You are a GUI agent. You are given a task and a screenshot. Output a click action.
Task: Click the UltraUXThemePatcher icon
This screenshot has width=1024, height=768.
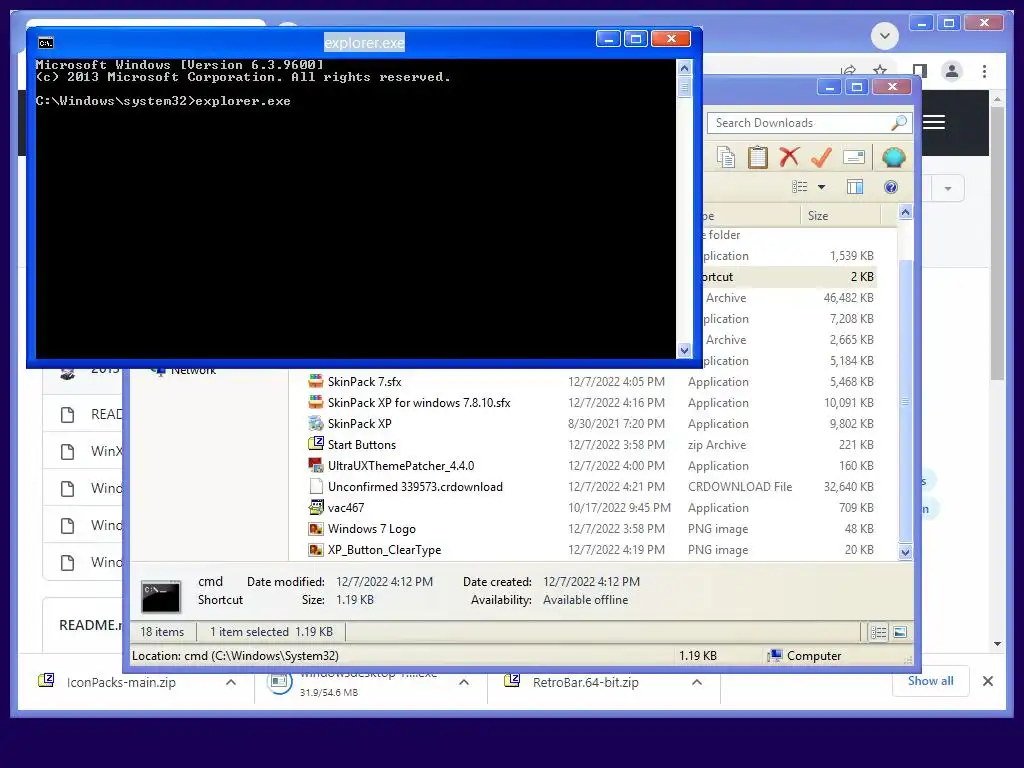click(316, 465)
